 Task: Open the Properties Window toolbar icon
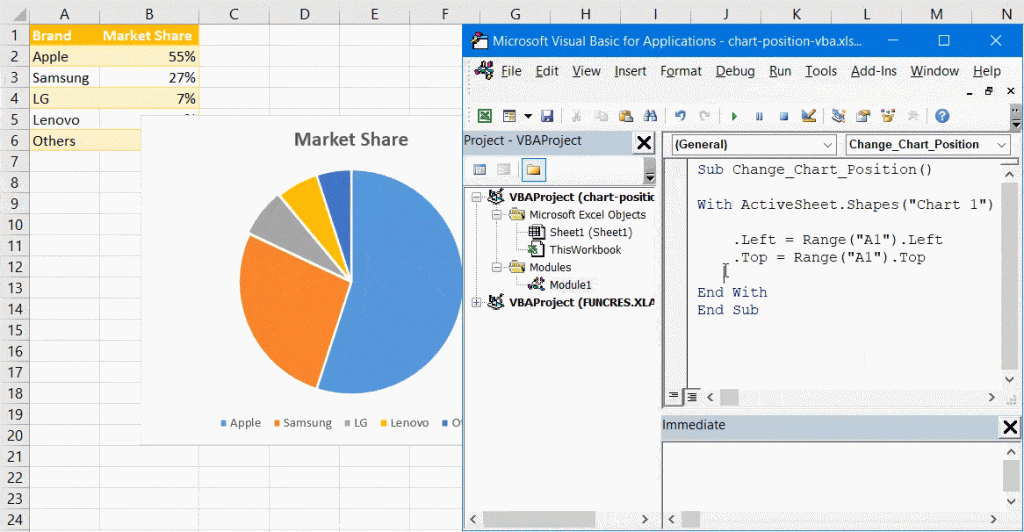click(863, 116)
